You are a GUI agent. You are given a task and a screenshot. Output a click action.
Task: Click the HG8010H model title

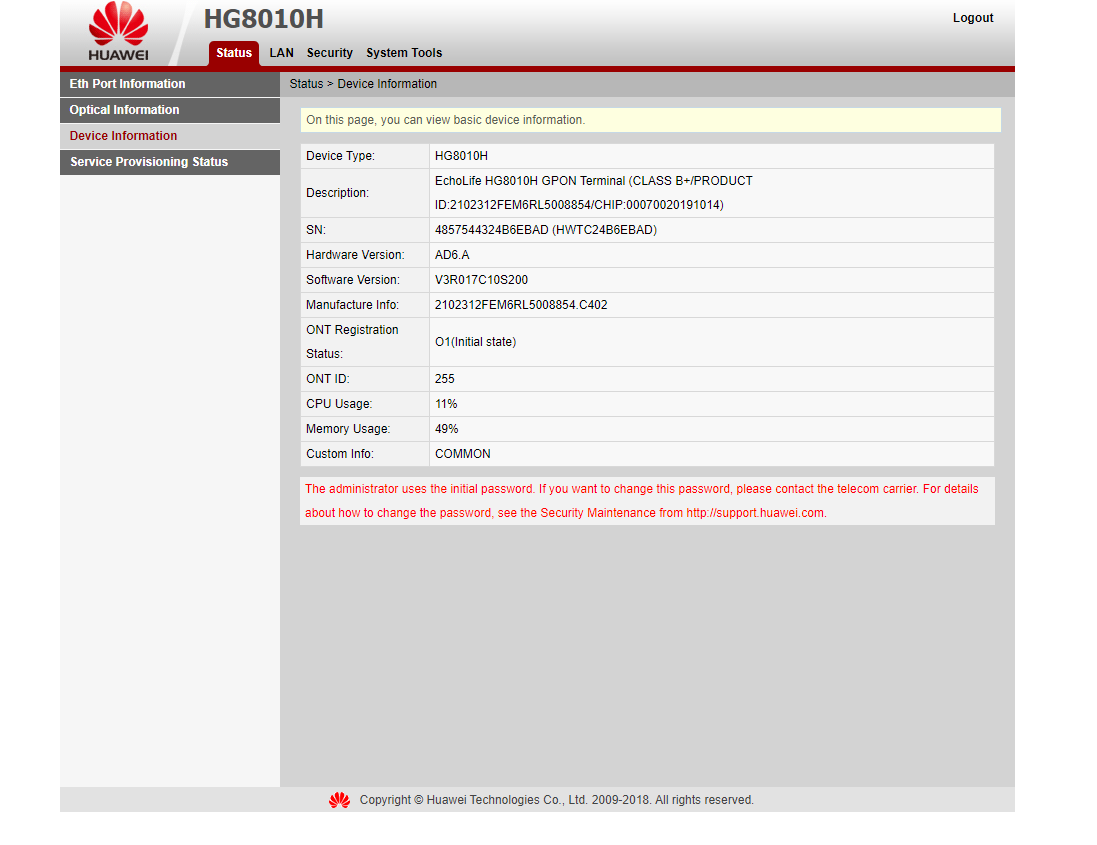click(264, 19)
